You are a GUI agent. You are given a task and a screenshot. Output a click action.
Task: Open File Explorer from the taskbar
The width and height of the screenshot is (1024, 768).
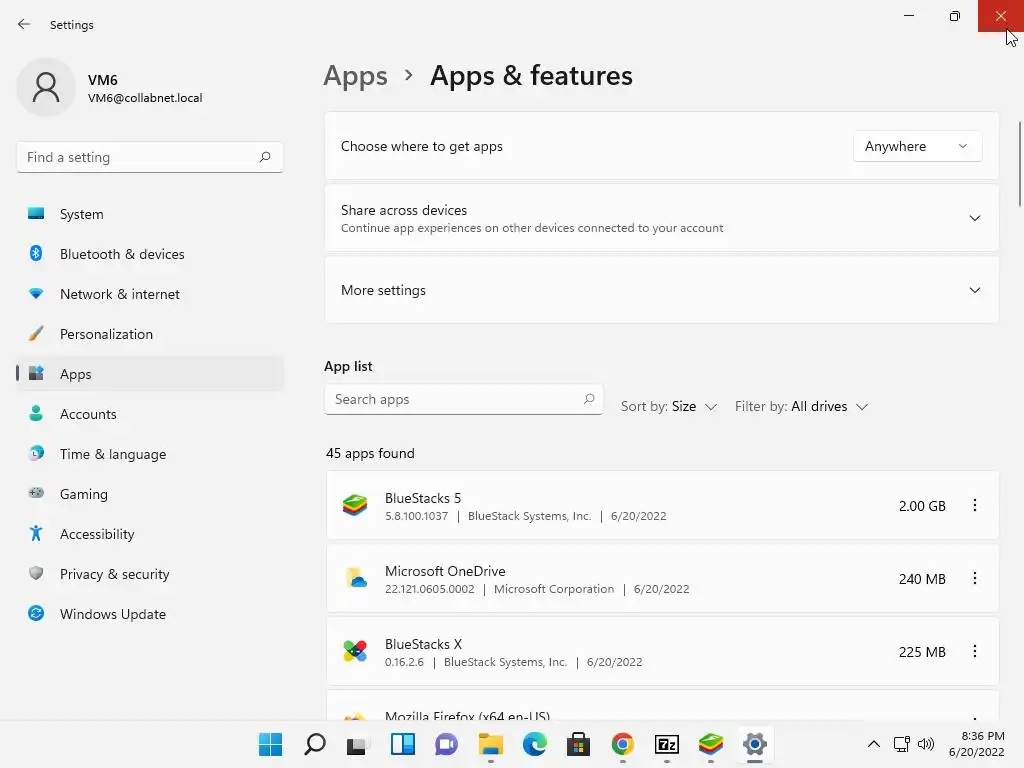(x=490, y=744)
